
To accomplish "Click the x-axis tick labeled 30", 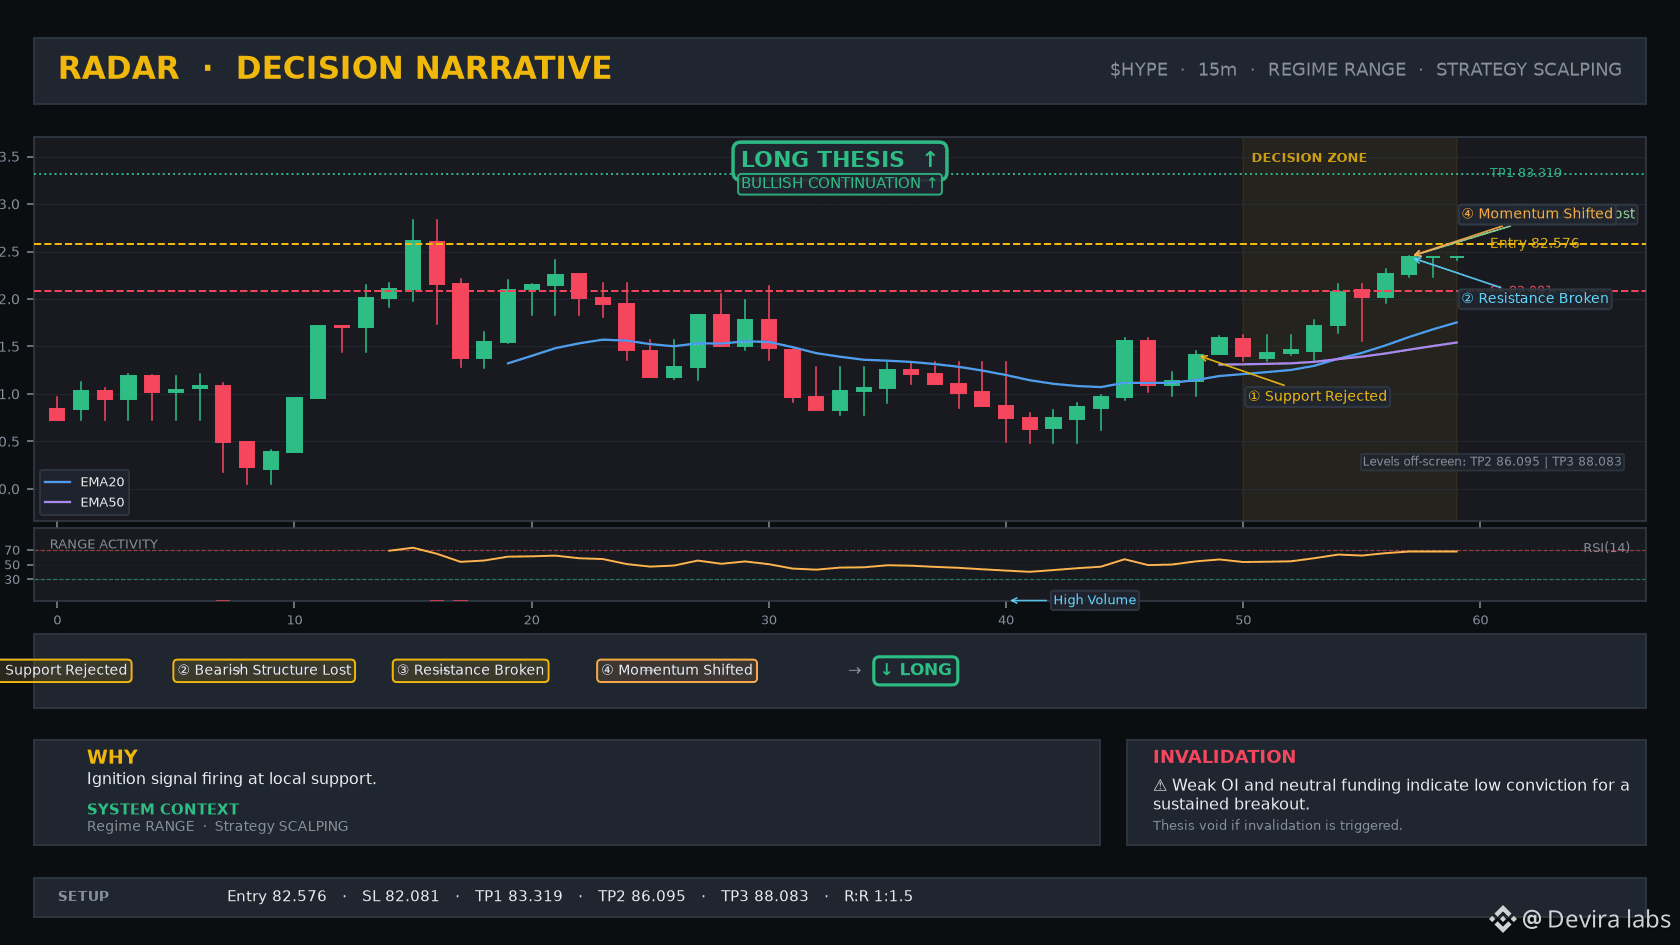I will point(769,621).
